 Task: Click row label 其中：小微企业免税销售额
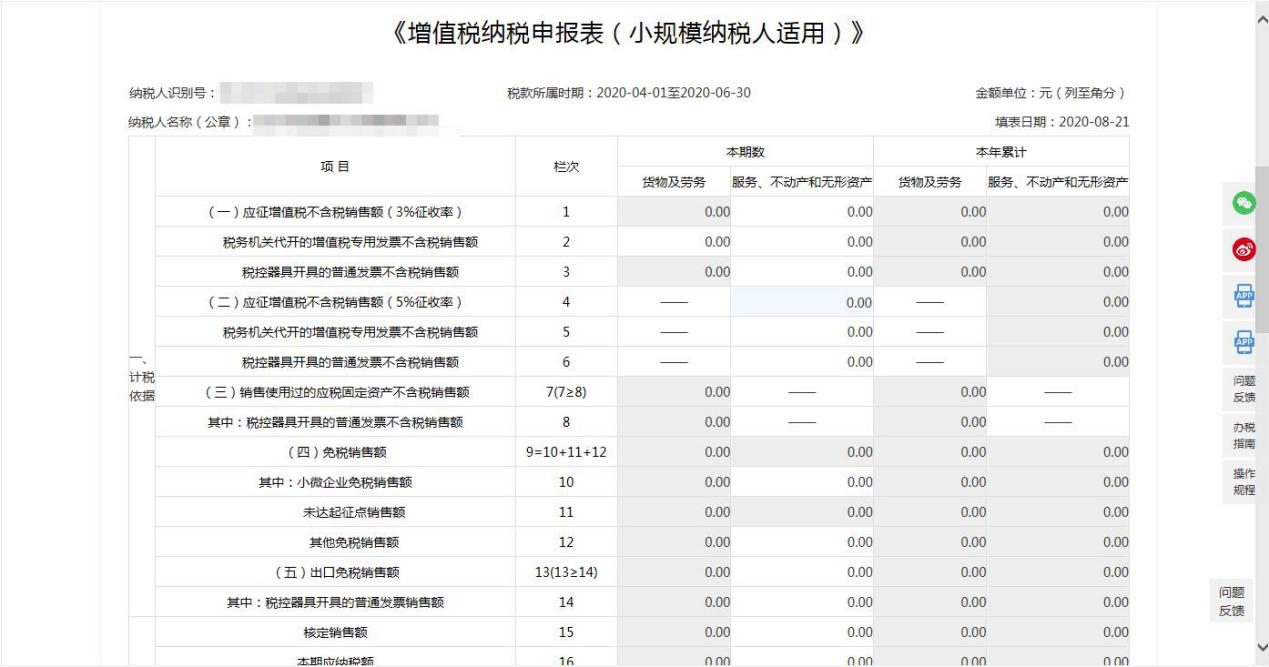click(335, 482)
